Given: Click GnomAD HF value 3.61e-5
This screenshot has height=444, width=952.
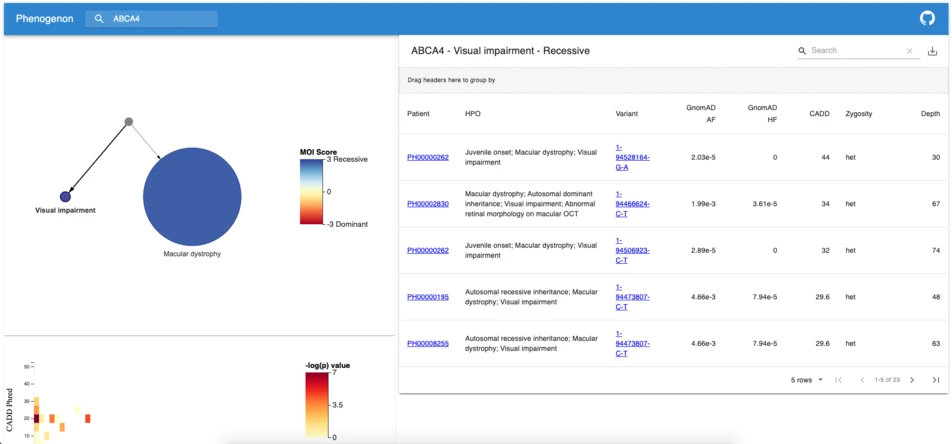Looking at the screenshot, I should 765,204.
